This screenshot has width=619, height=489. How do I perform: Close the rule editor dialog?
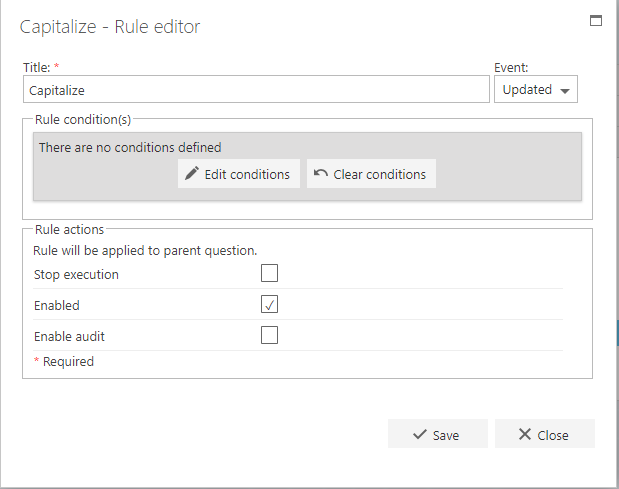[x=545, y=434]
